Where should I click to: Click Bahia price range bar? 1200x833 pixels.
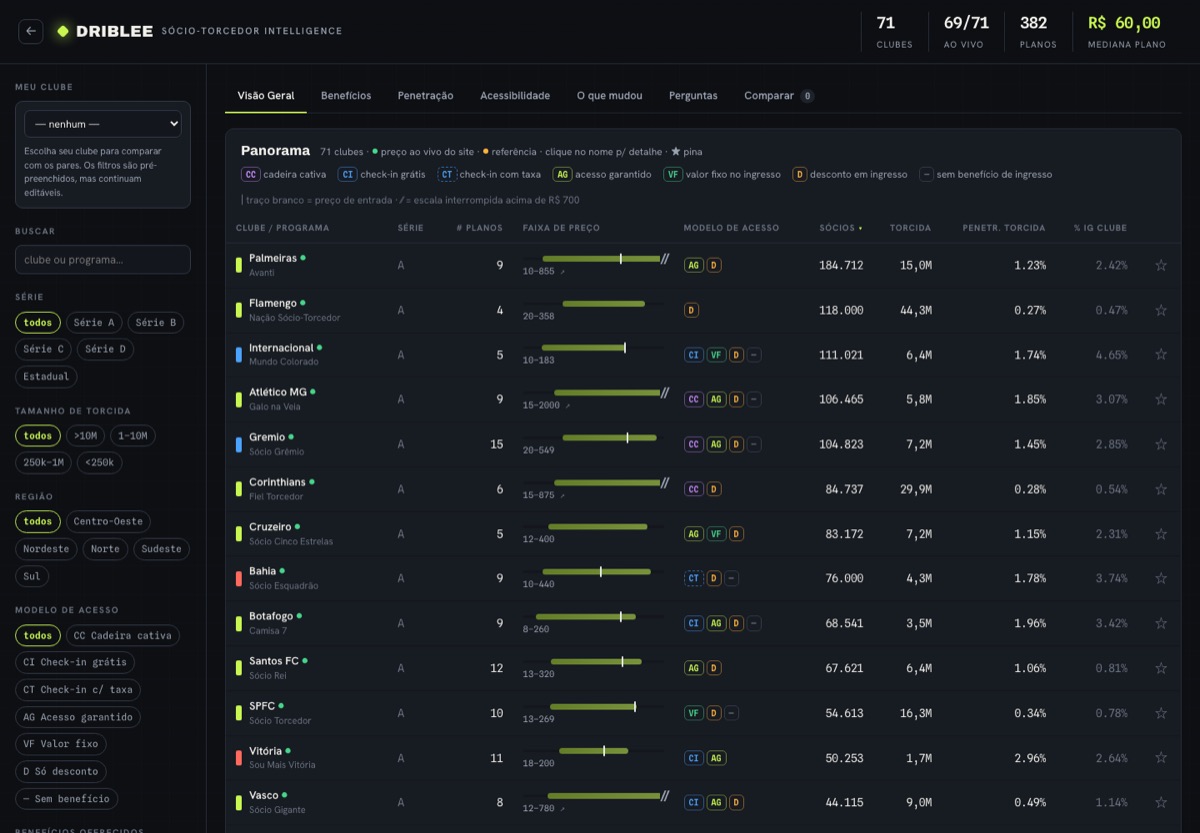click(595, 572)
